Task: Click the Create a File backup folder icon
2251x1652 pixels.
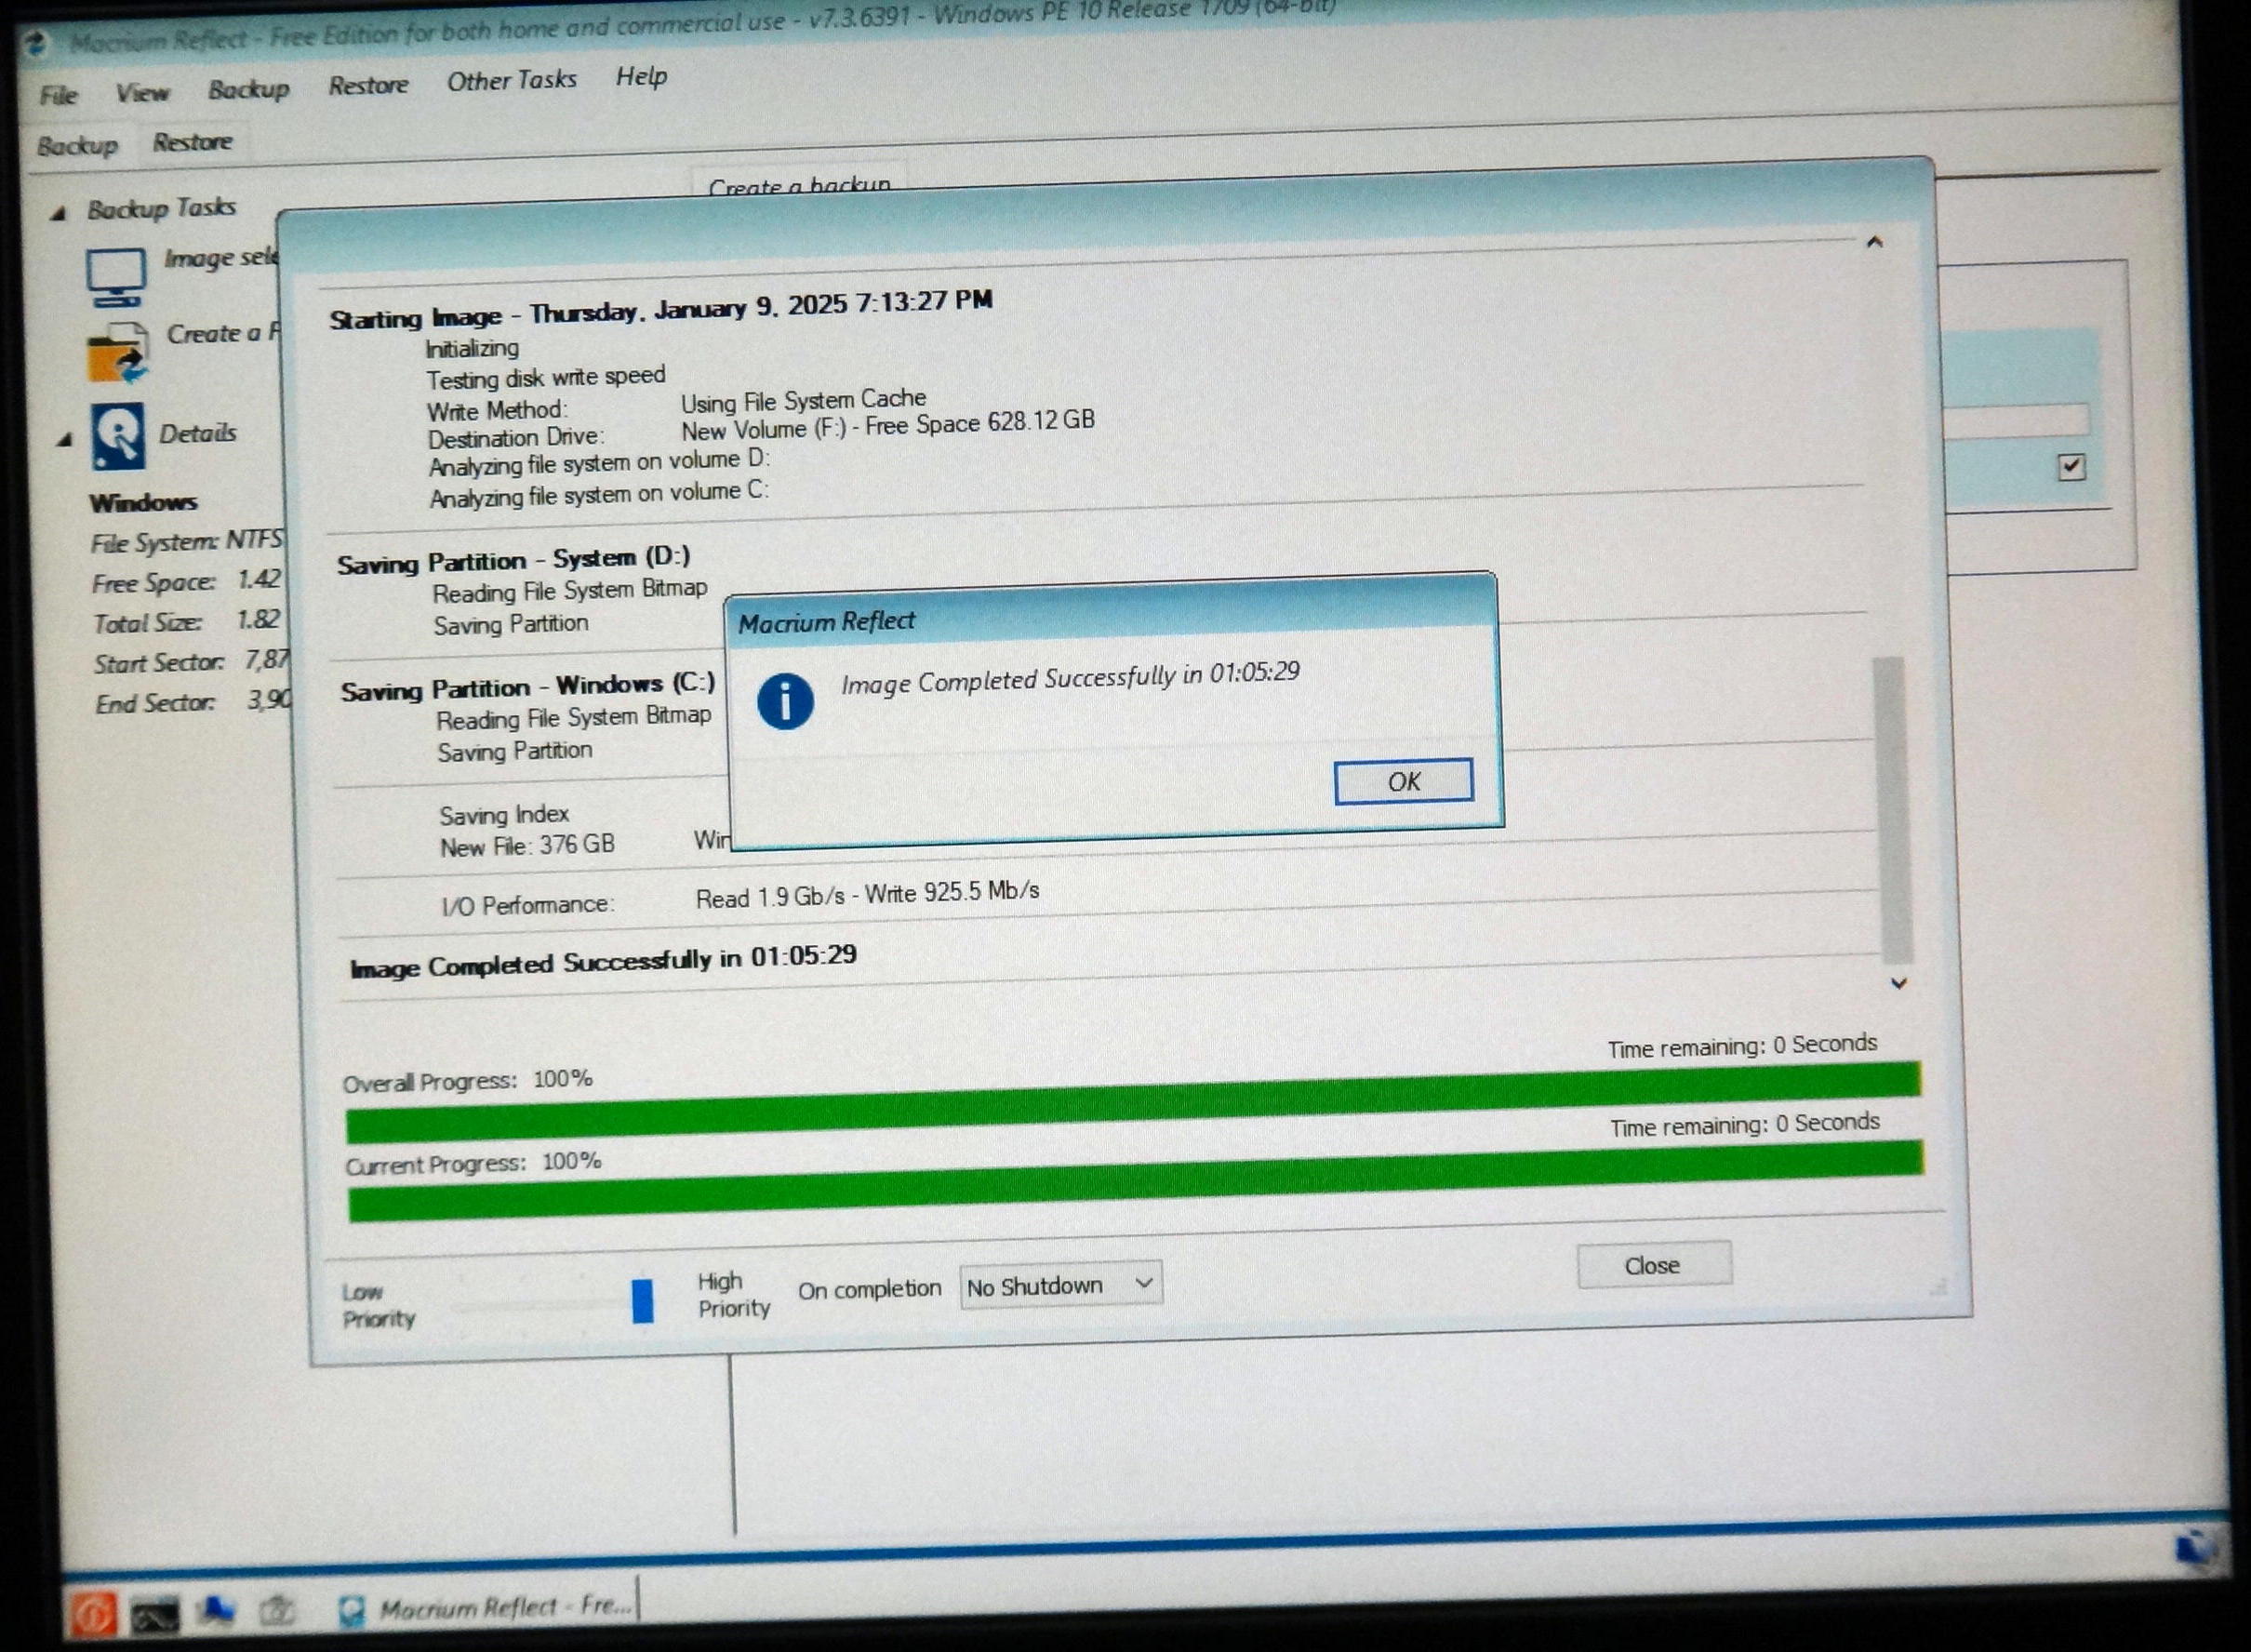Action: (118, 352)
